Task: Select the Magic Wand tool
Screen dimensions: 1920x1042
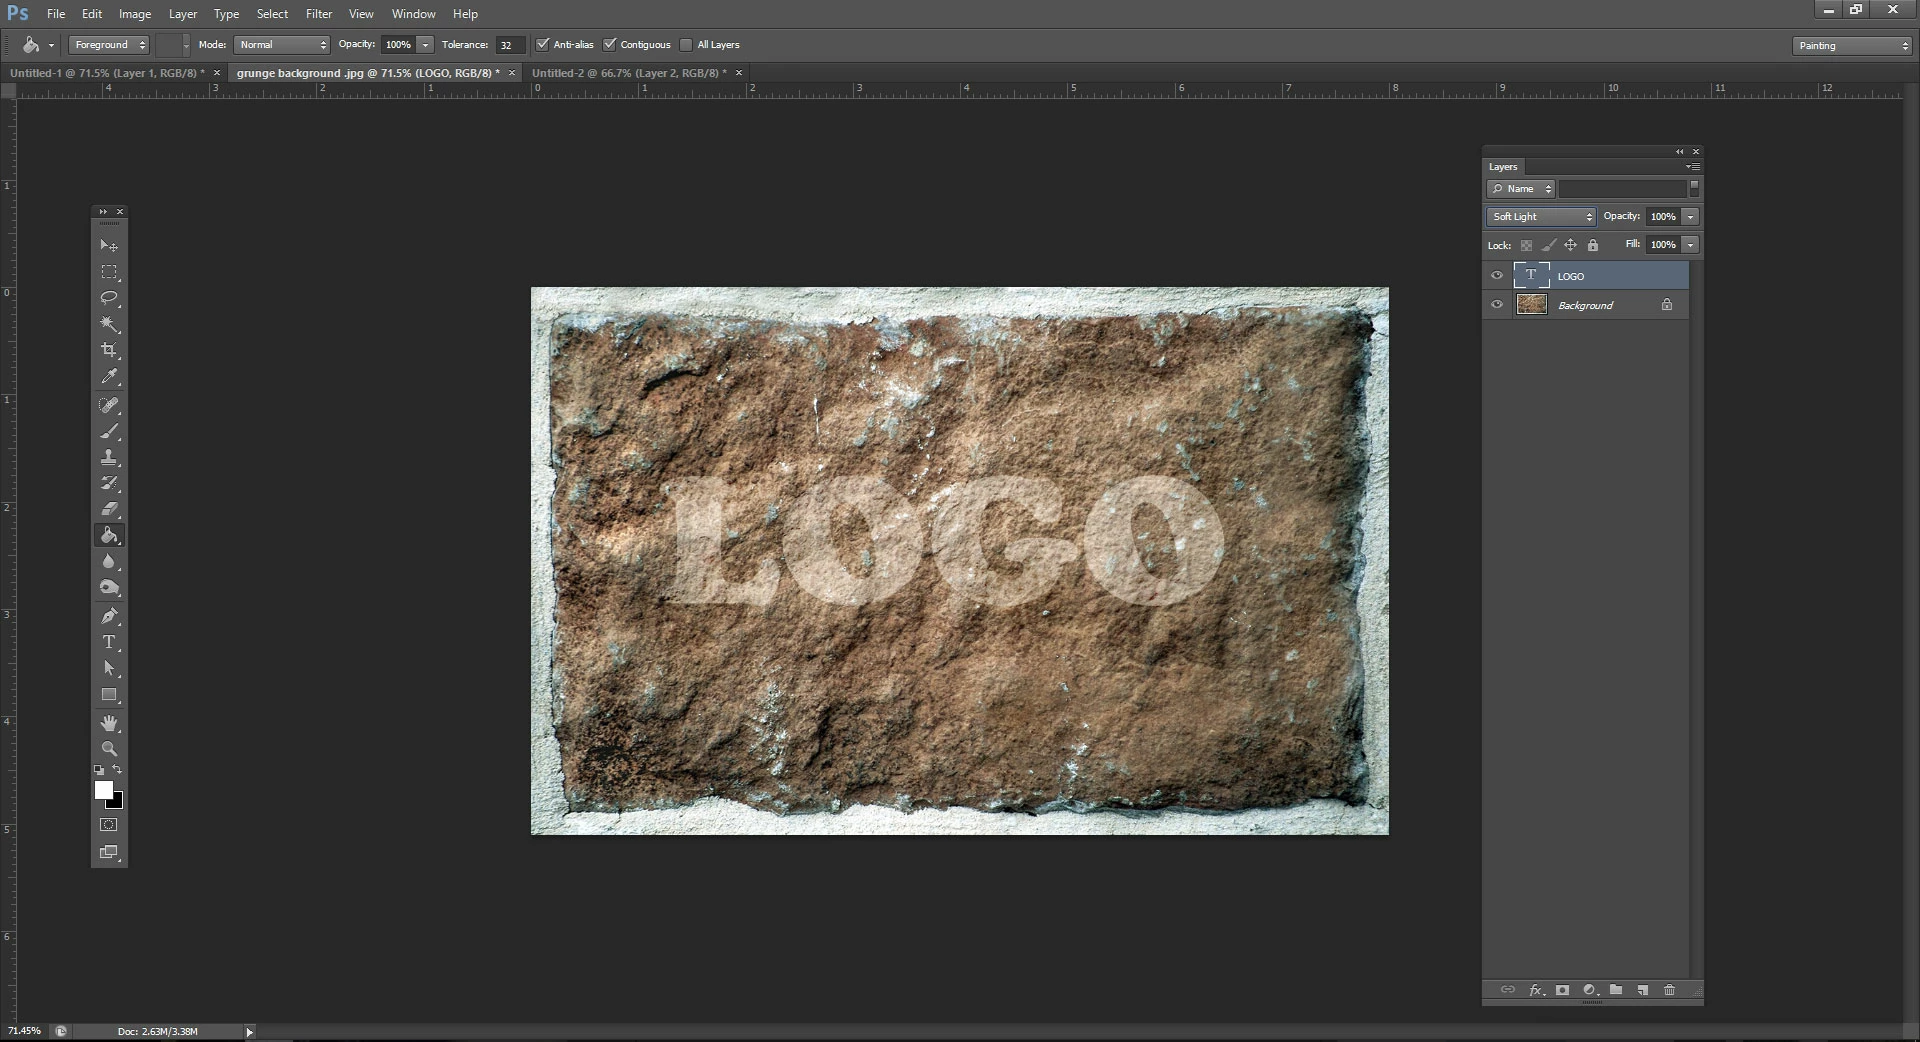Action: pyautogui.click(x=109, y=324)
